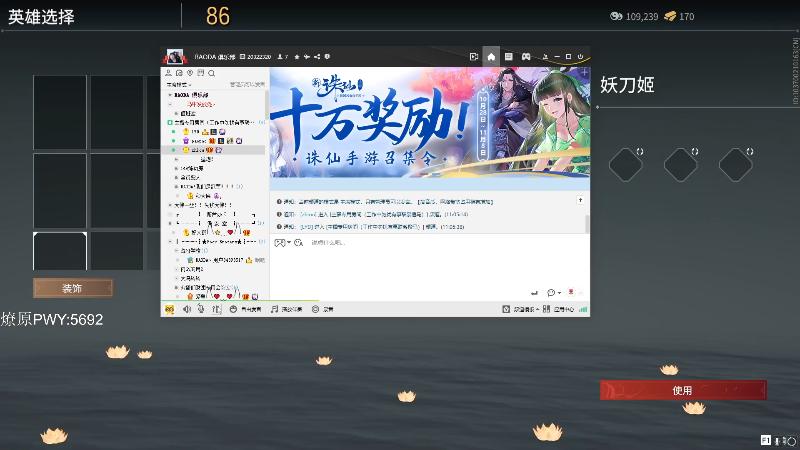Open the game/emoticon dropdown in chat toolbar
The width and height of the screenshot is (800, 450).
click(282, 242)
